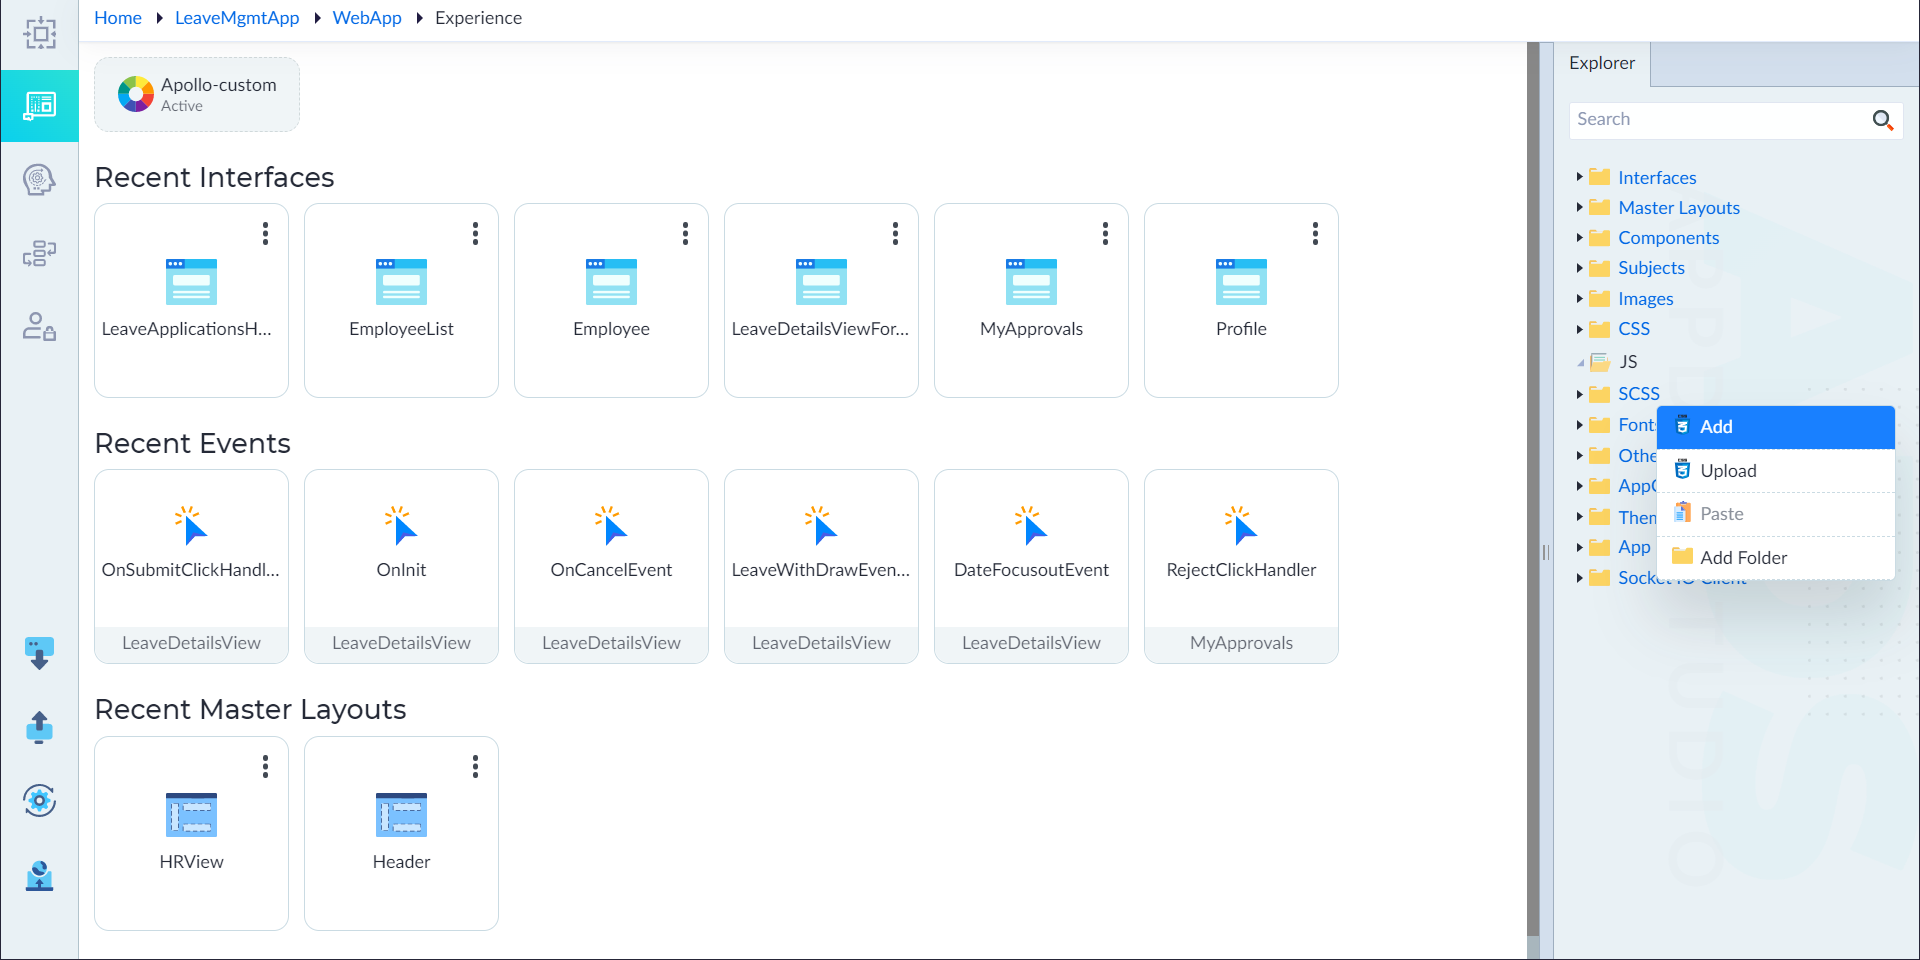Screen dimensions: 1920x960
Task: Choose Add in the context menu
Action: point(1776,427)
